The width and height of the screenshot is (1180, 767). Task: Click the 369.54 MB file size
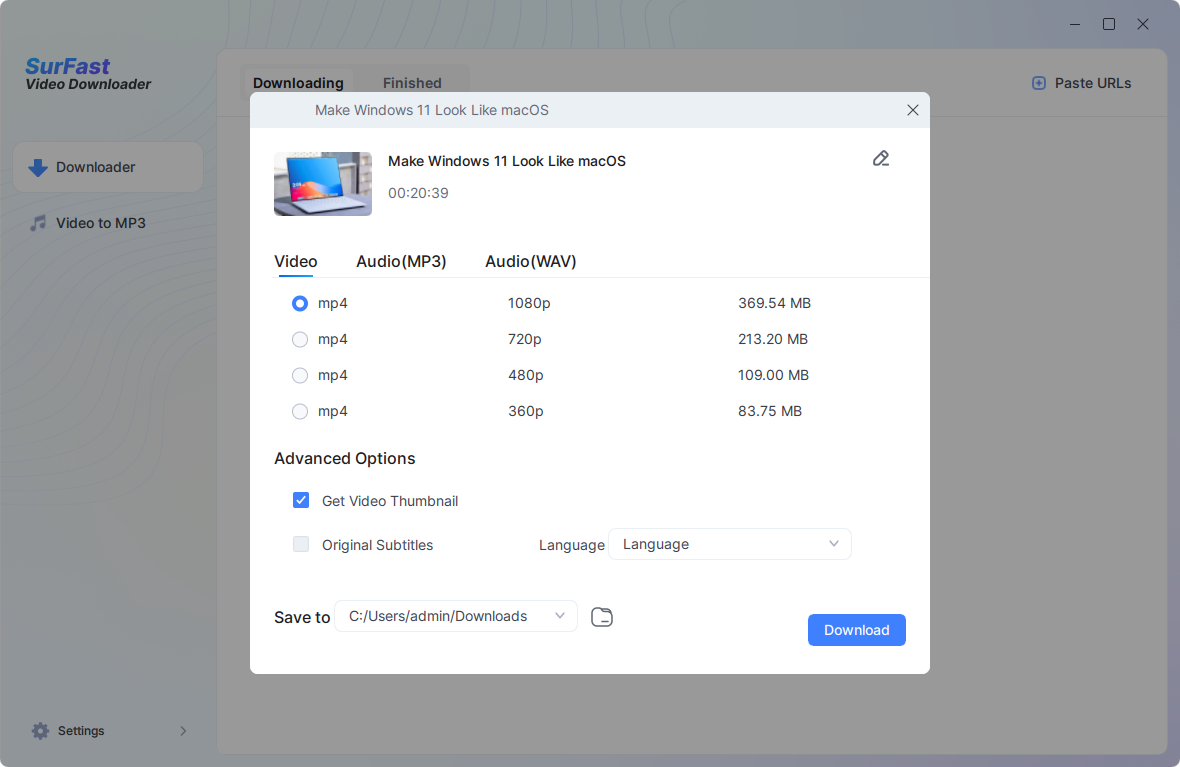point(774,303)
